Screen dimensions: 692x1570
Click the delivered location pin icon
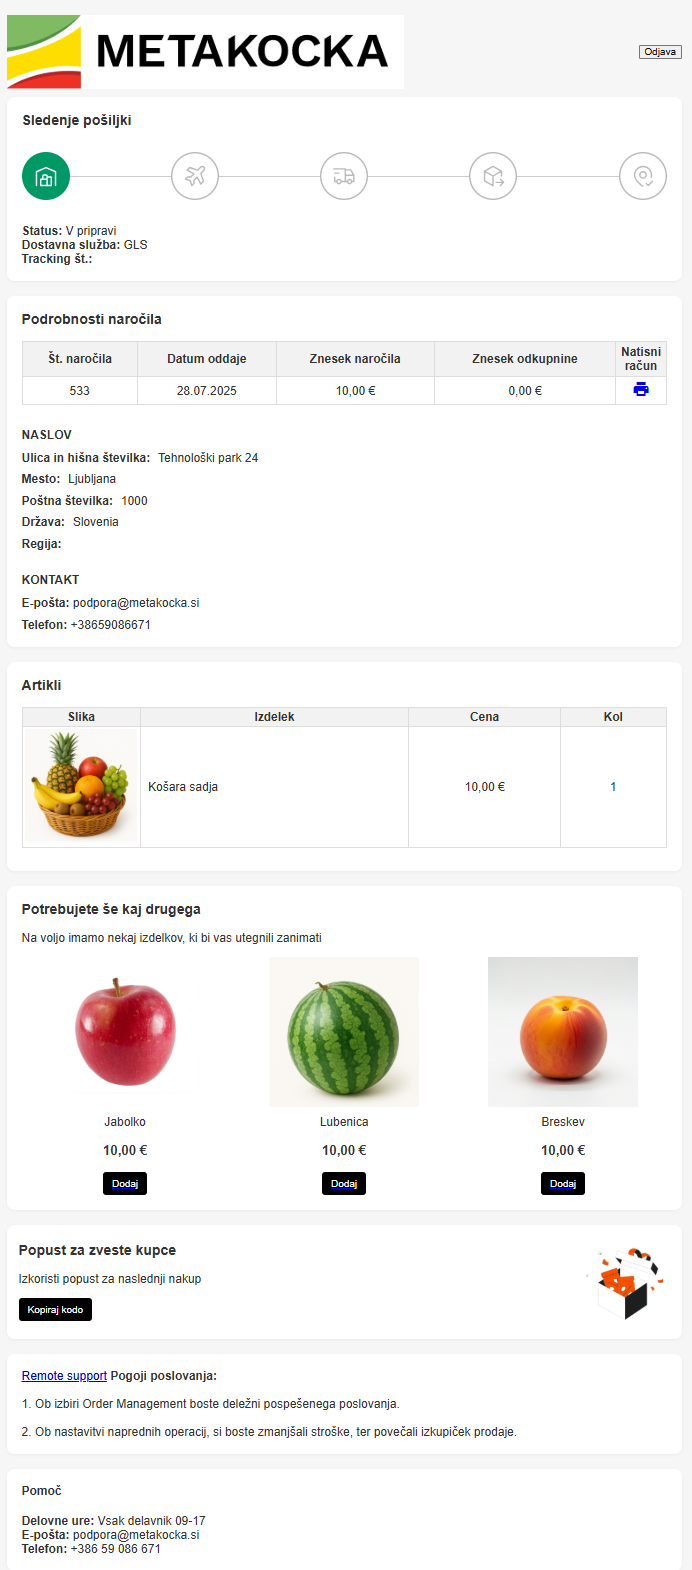click(x=642, y=177)
